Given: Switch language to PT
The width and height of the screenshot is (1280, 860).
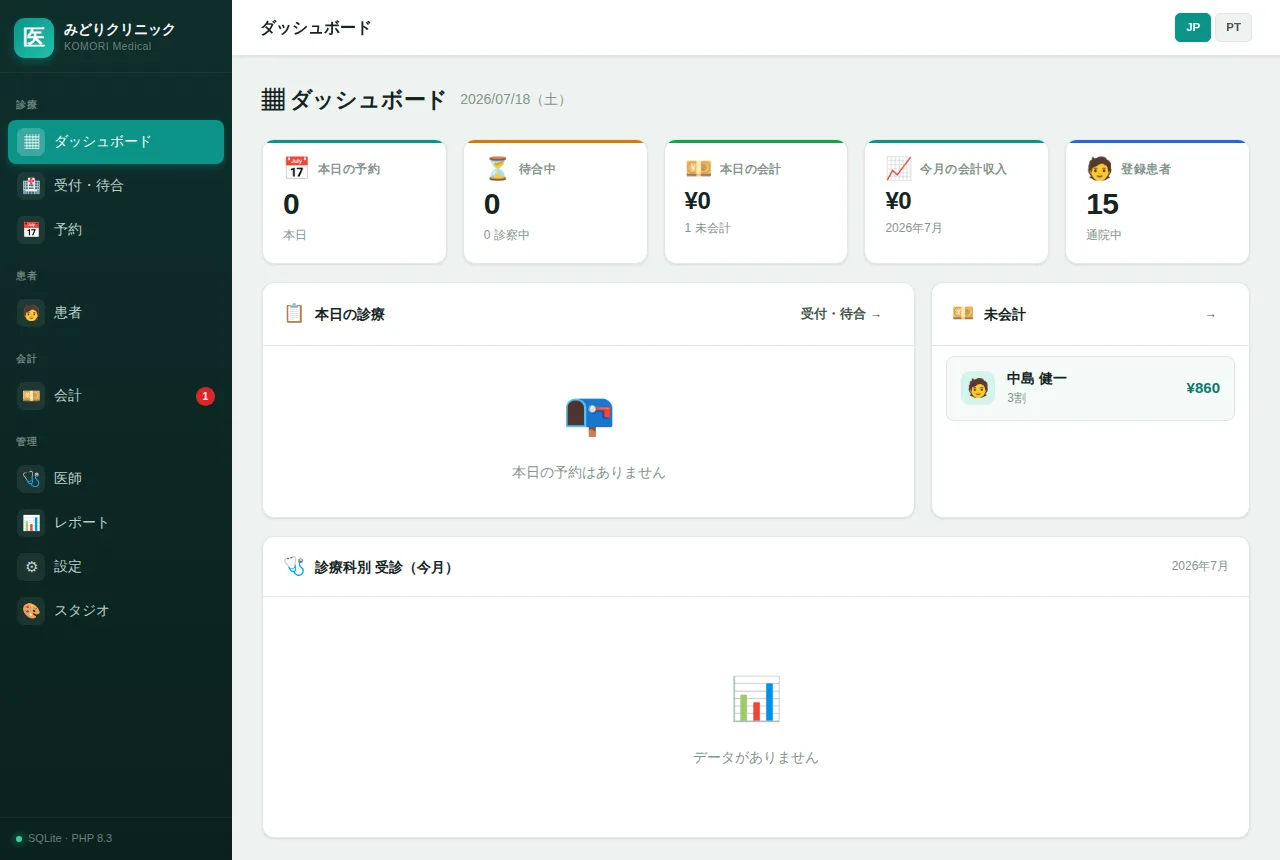Looking at the screenshot, I should click(1233, 27).
